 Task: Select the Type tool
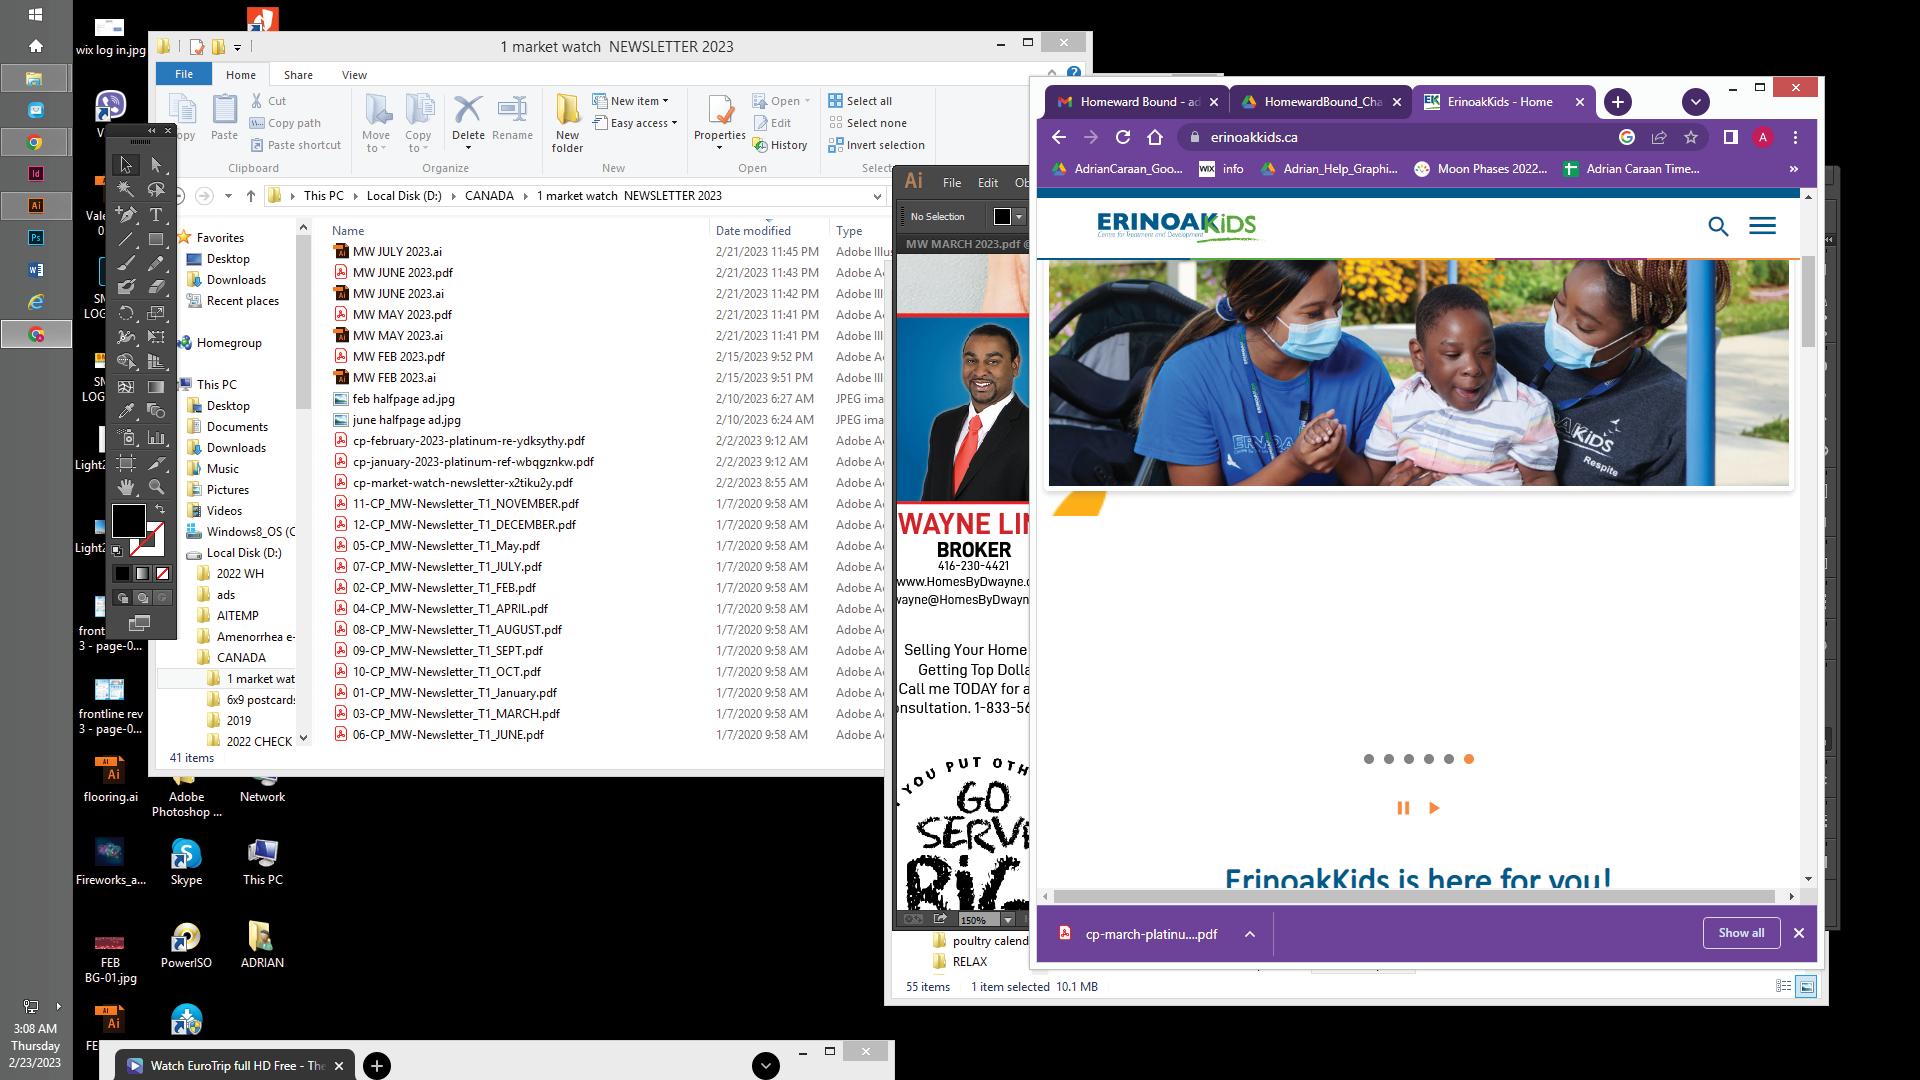click(x=156, y=214)
